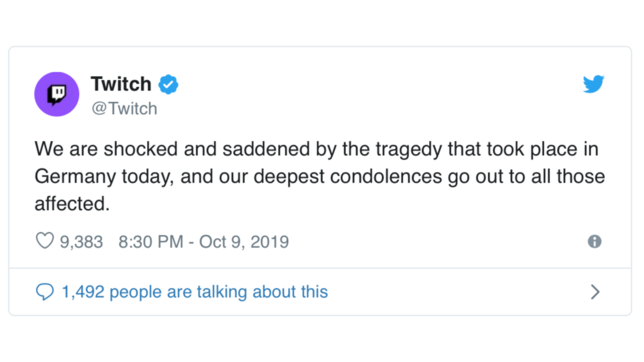Visit the @Twitch handle link
Image resolution: width=644 pixels, height=362 pixels.
(124, 108)
